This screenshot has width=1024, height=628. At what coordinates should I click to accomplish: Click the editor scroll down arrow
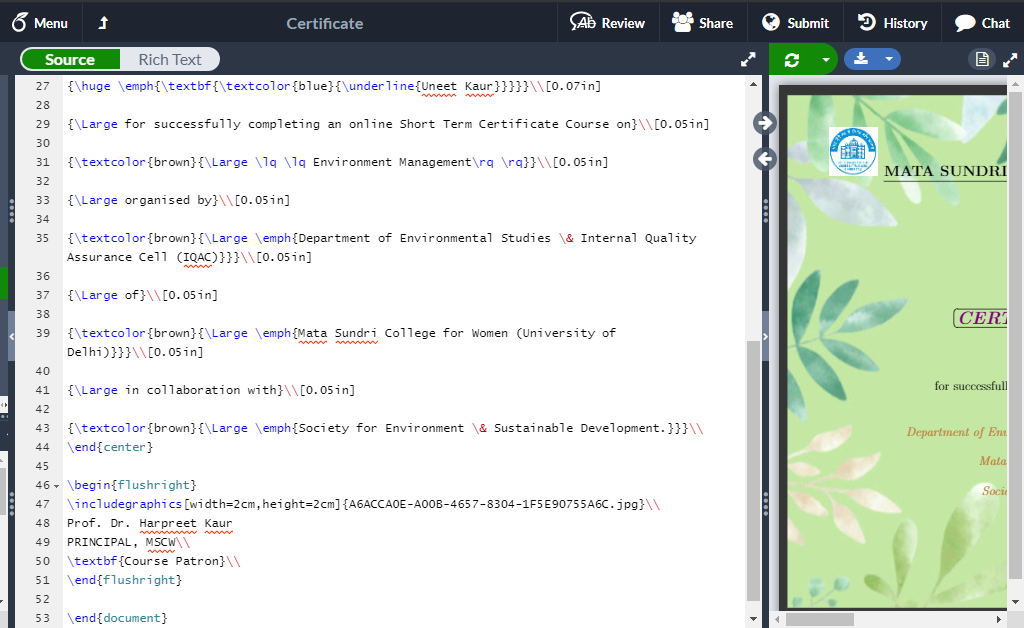pyautogui.click(x=753, y=619)
